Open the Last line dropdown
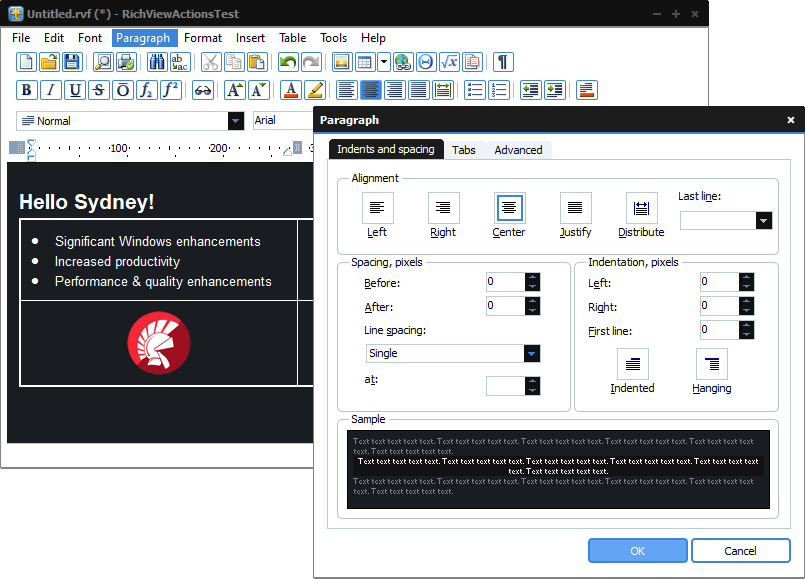The height and width of the screenshot is (579, 805). (764, 220)
